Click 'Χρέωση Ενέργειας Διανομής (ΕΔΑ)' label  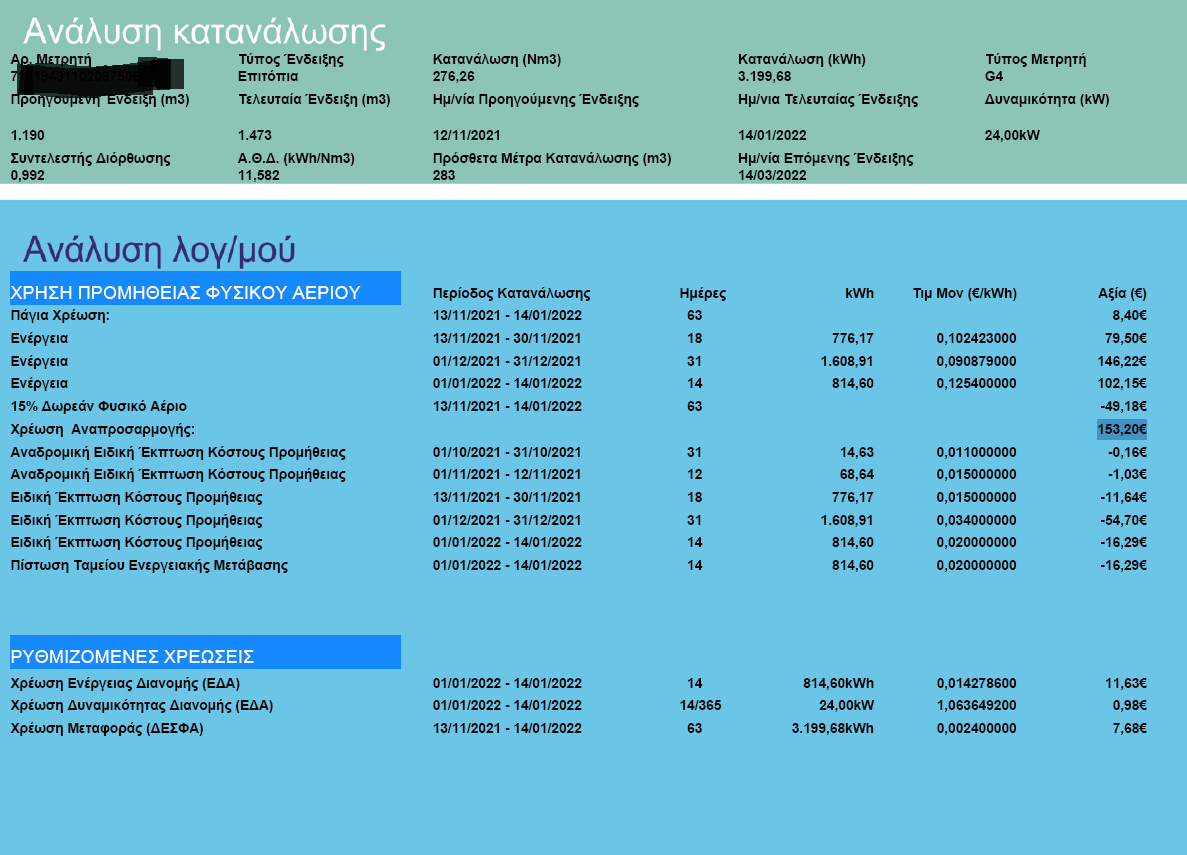pos(125,683)
